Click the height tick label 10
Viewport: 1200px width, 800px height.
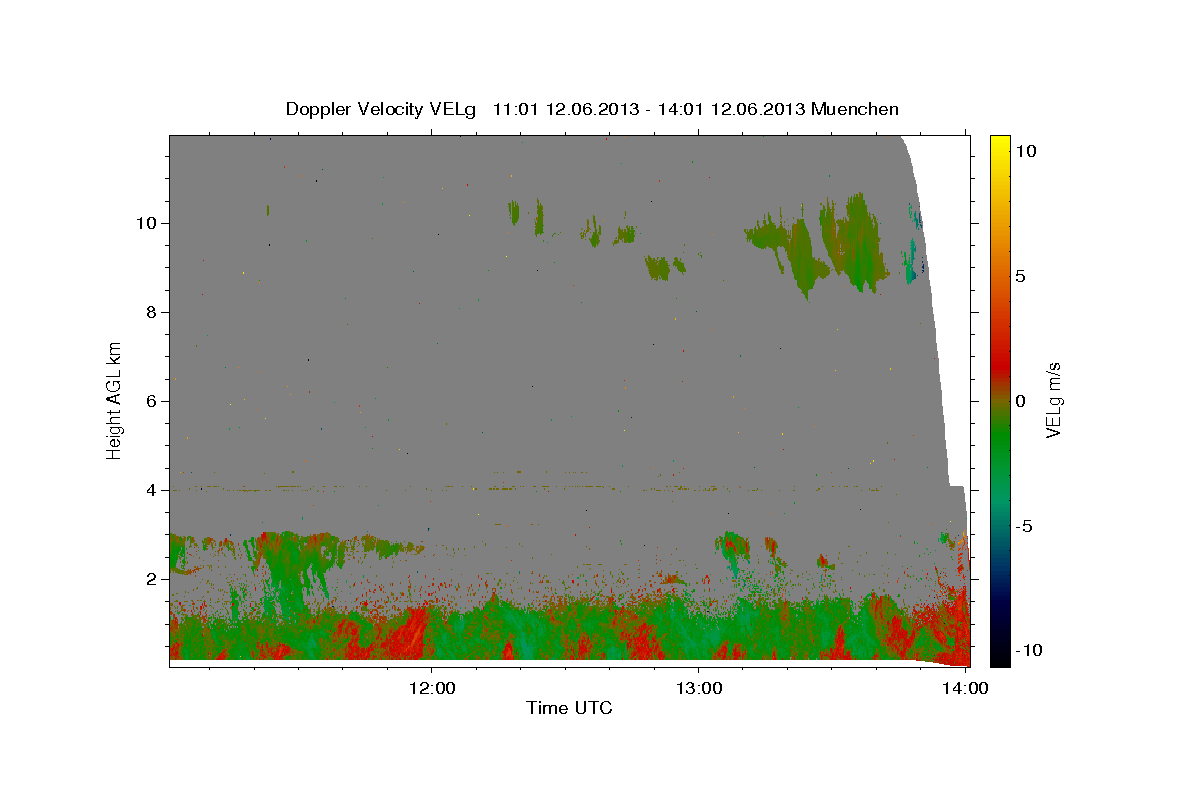[145, 222]
